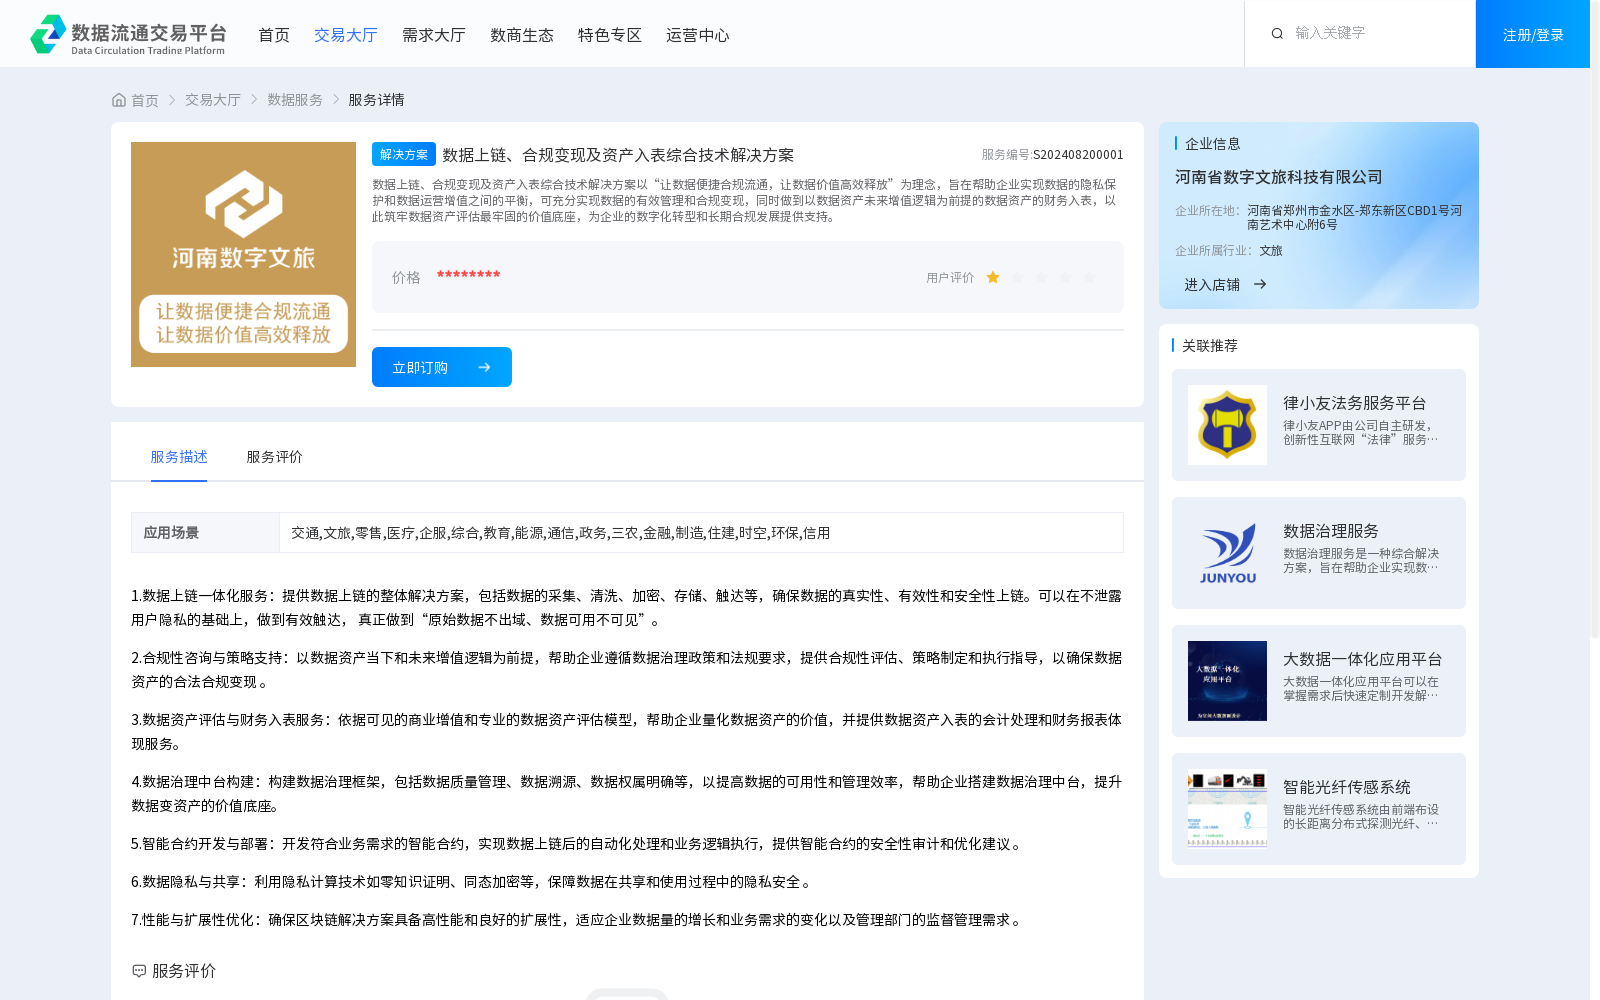Click the second rating star
This screenshot has height=1000, width=1600.
point(1017,278)
